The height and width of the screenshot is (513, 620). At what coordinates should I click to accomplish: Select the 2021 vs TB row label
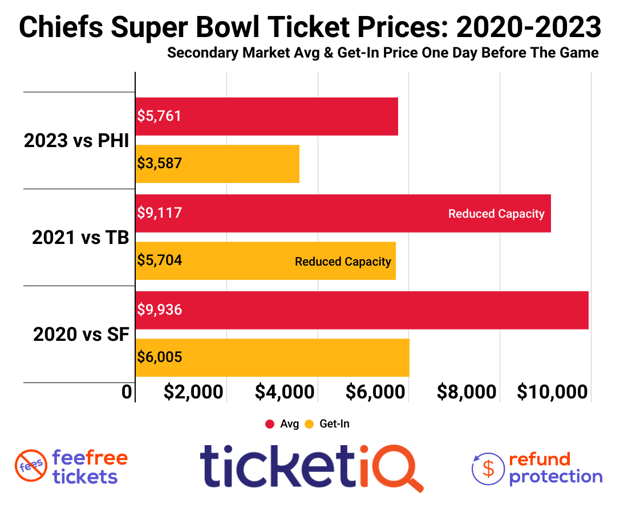81,237
